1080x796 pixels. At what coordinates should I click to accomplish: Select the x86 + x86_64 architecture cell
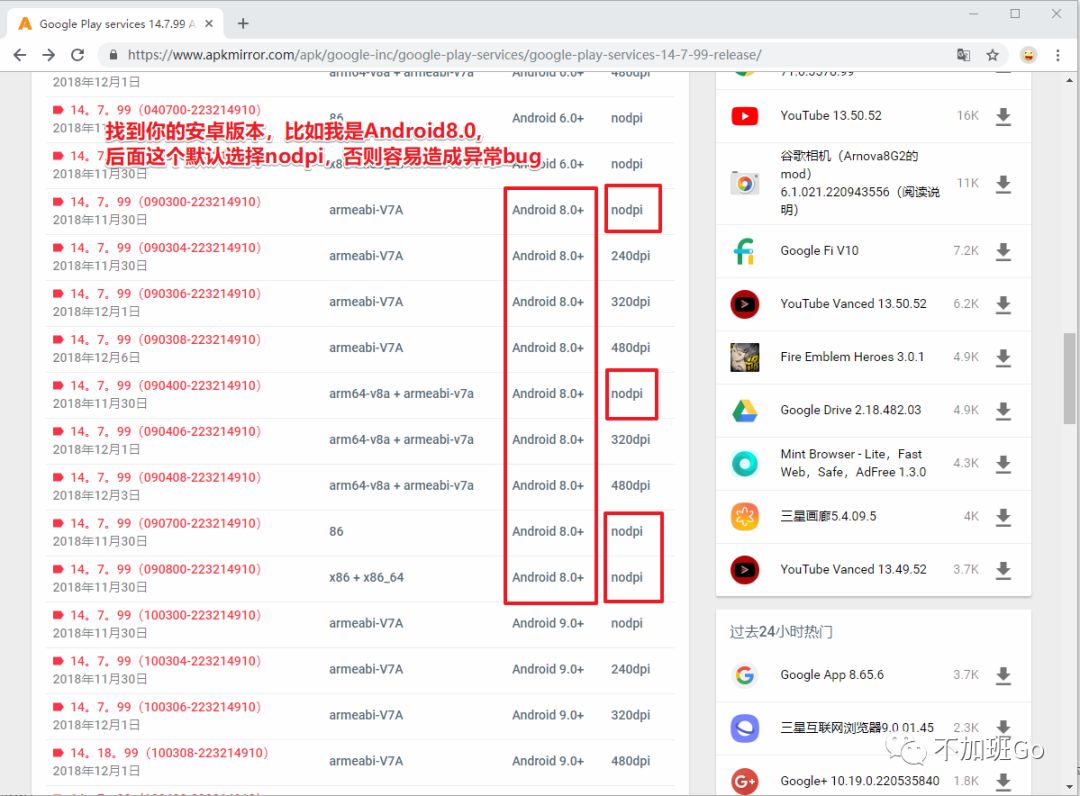tap(366, 577)
